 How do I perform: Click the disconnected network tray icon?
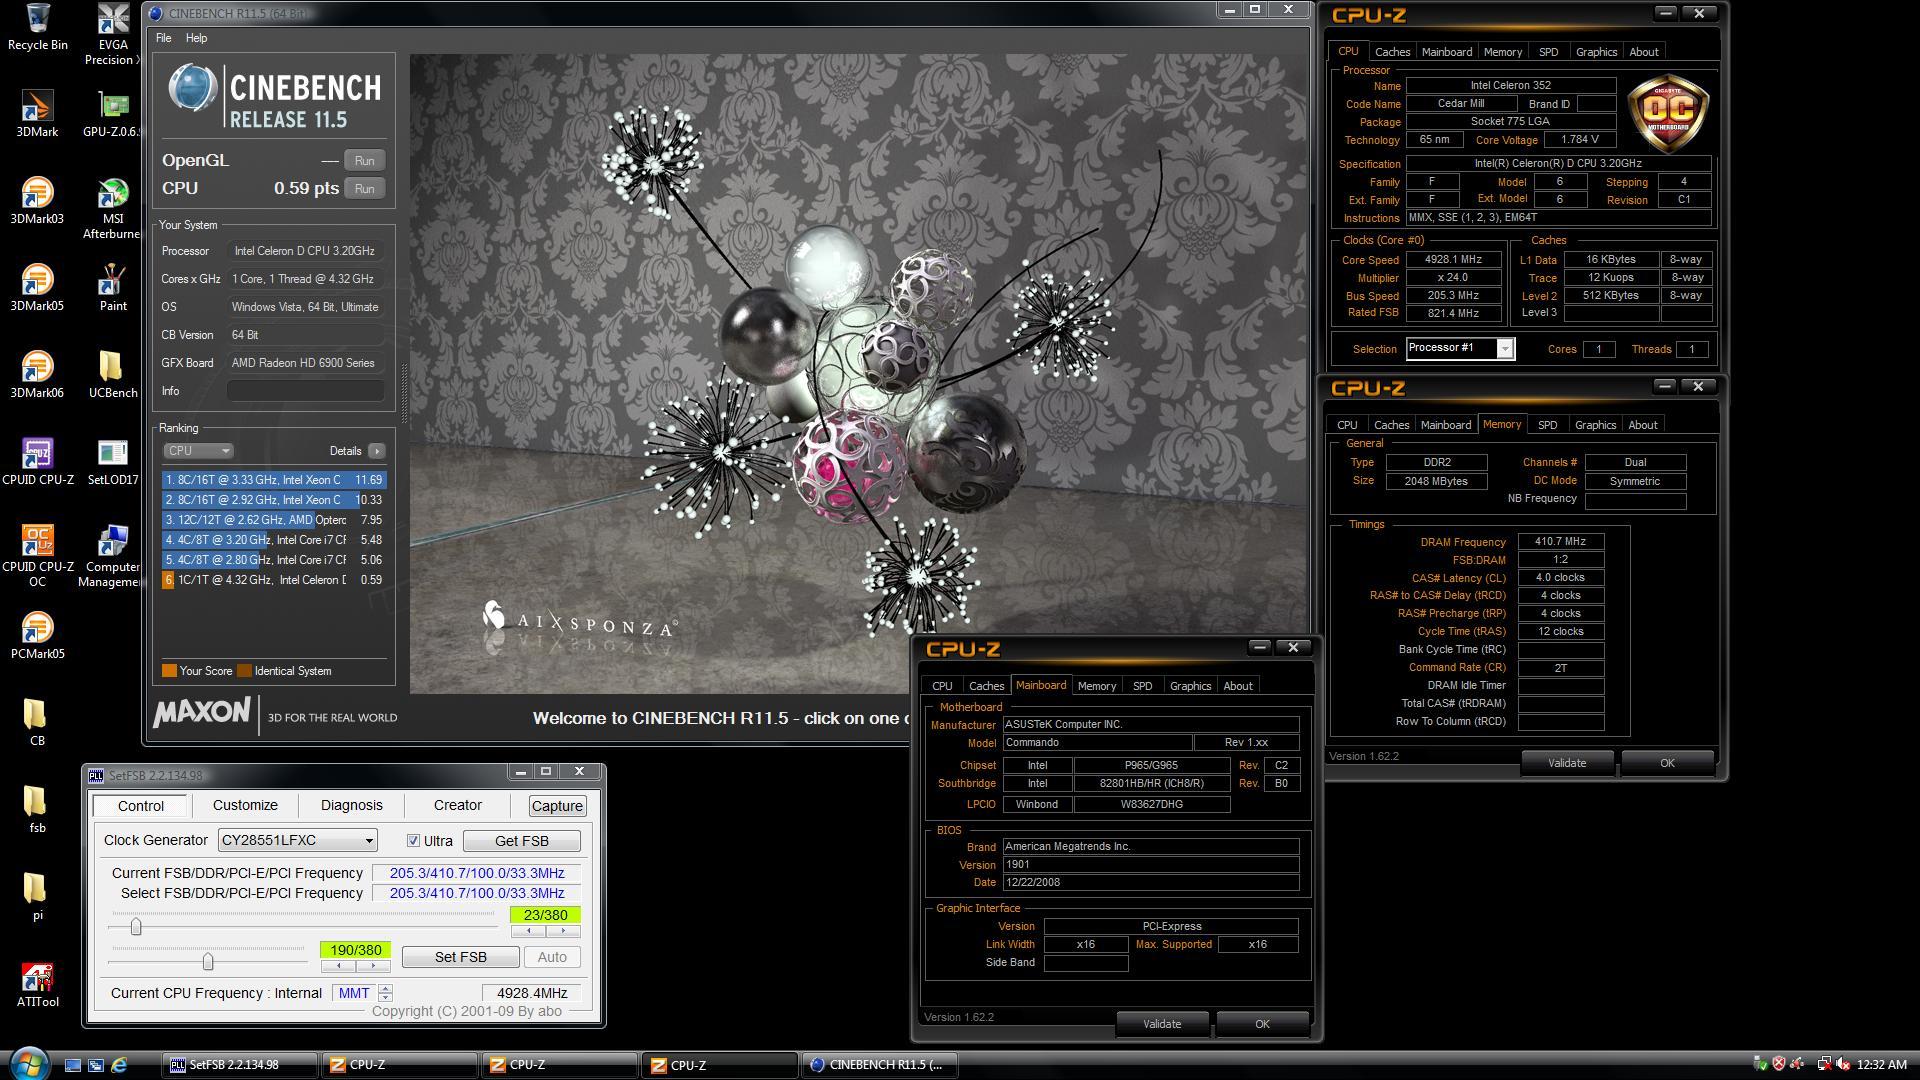pyautogui.click(x=1823, y=1065)
